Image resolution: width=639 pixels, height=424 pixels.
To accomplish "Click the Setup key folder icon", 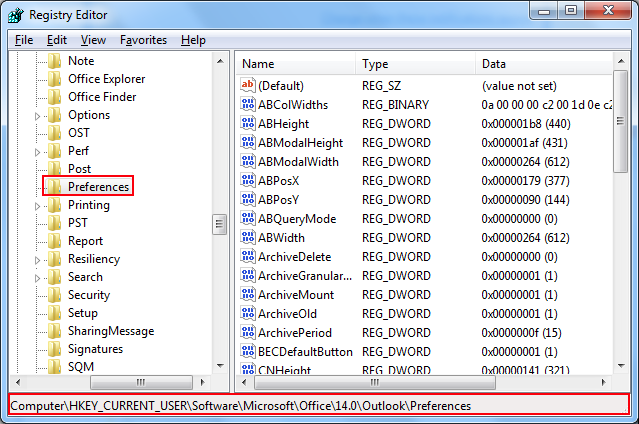I will pyautogui.click(x=55, y=313).
